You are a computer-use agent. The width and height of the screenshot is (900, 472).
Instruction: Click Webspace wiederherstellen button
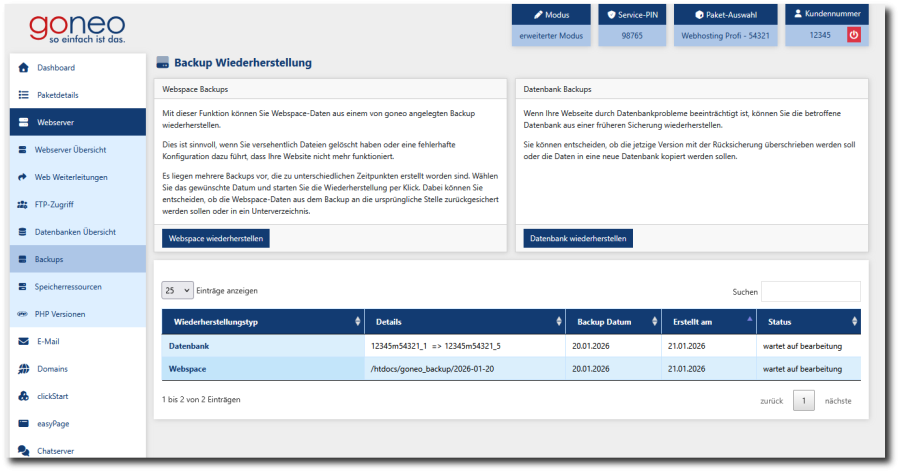[x=216, y=238]
